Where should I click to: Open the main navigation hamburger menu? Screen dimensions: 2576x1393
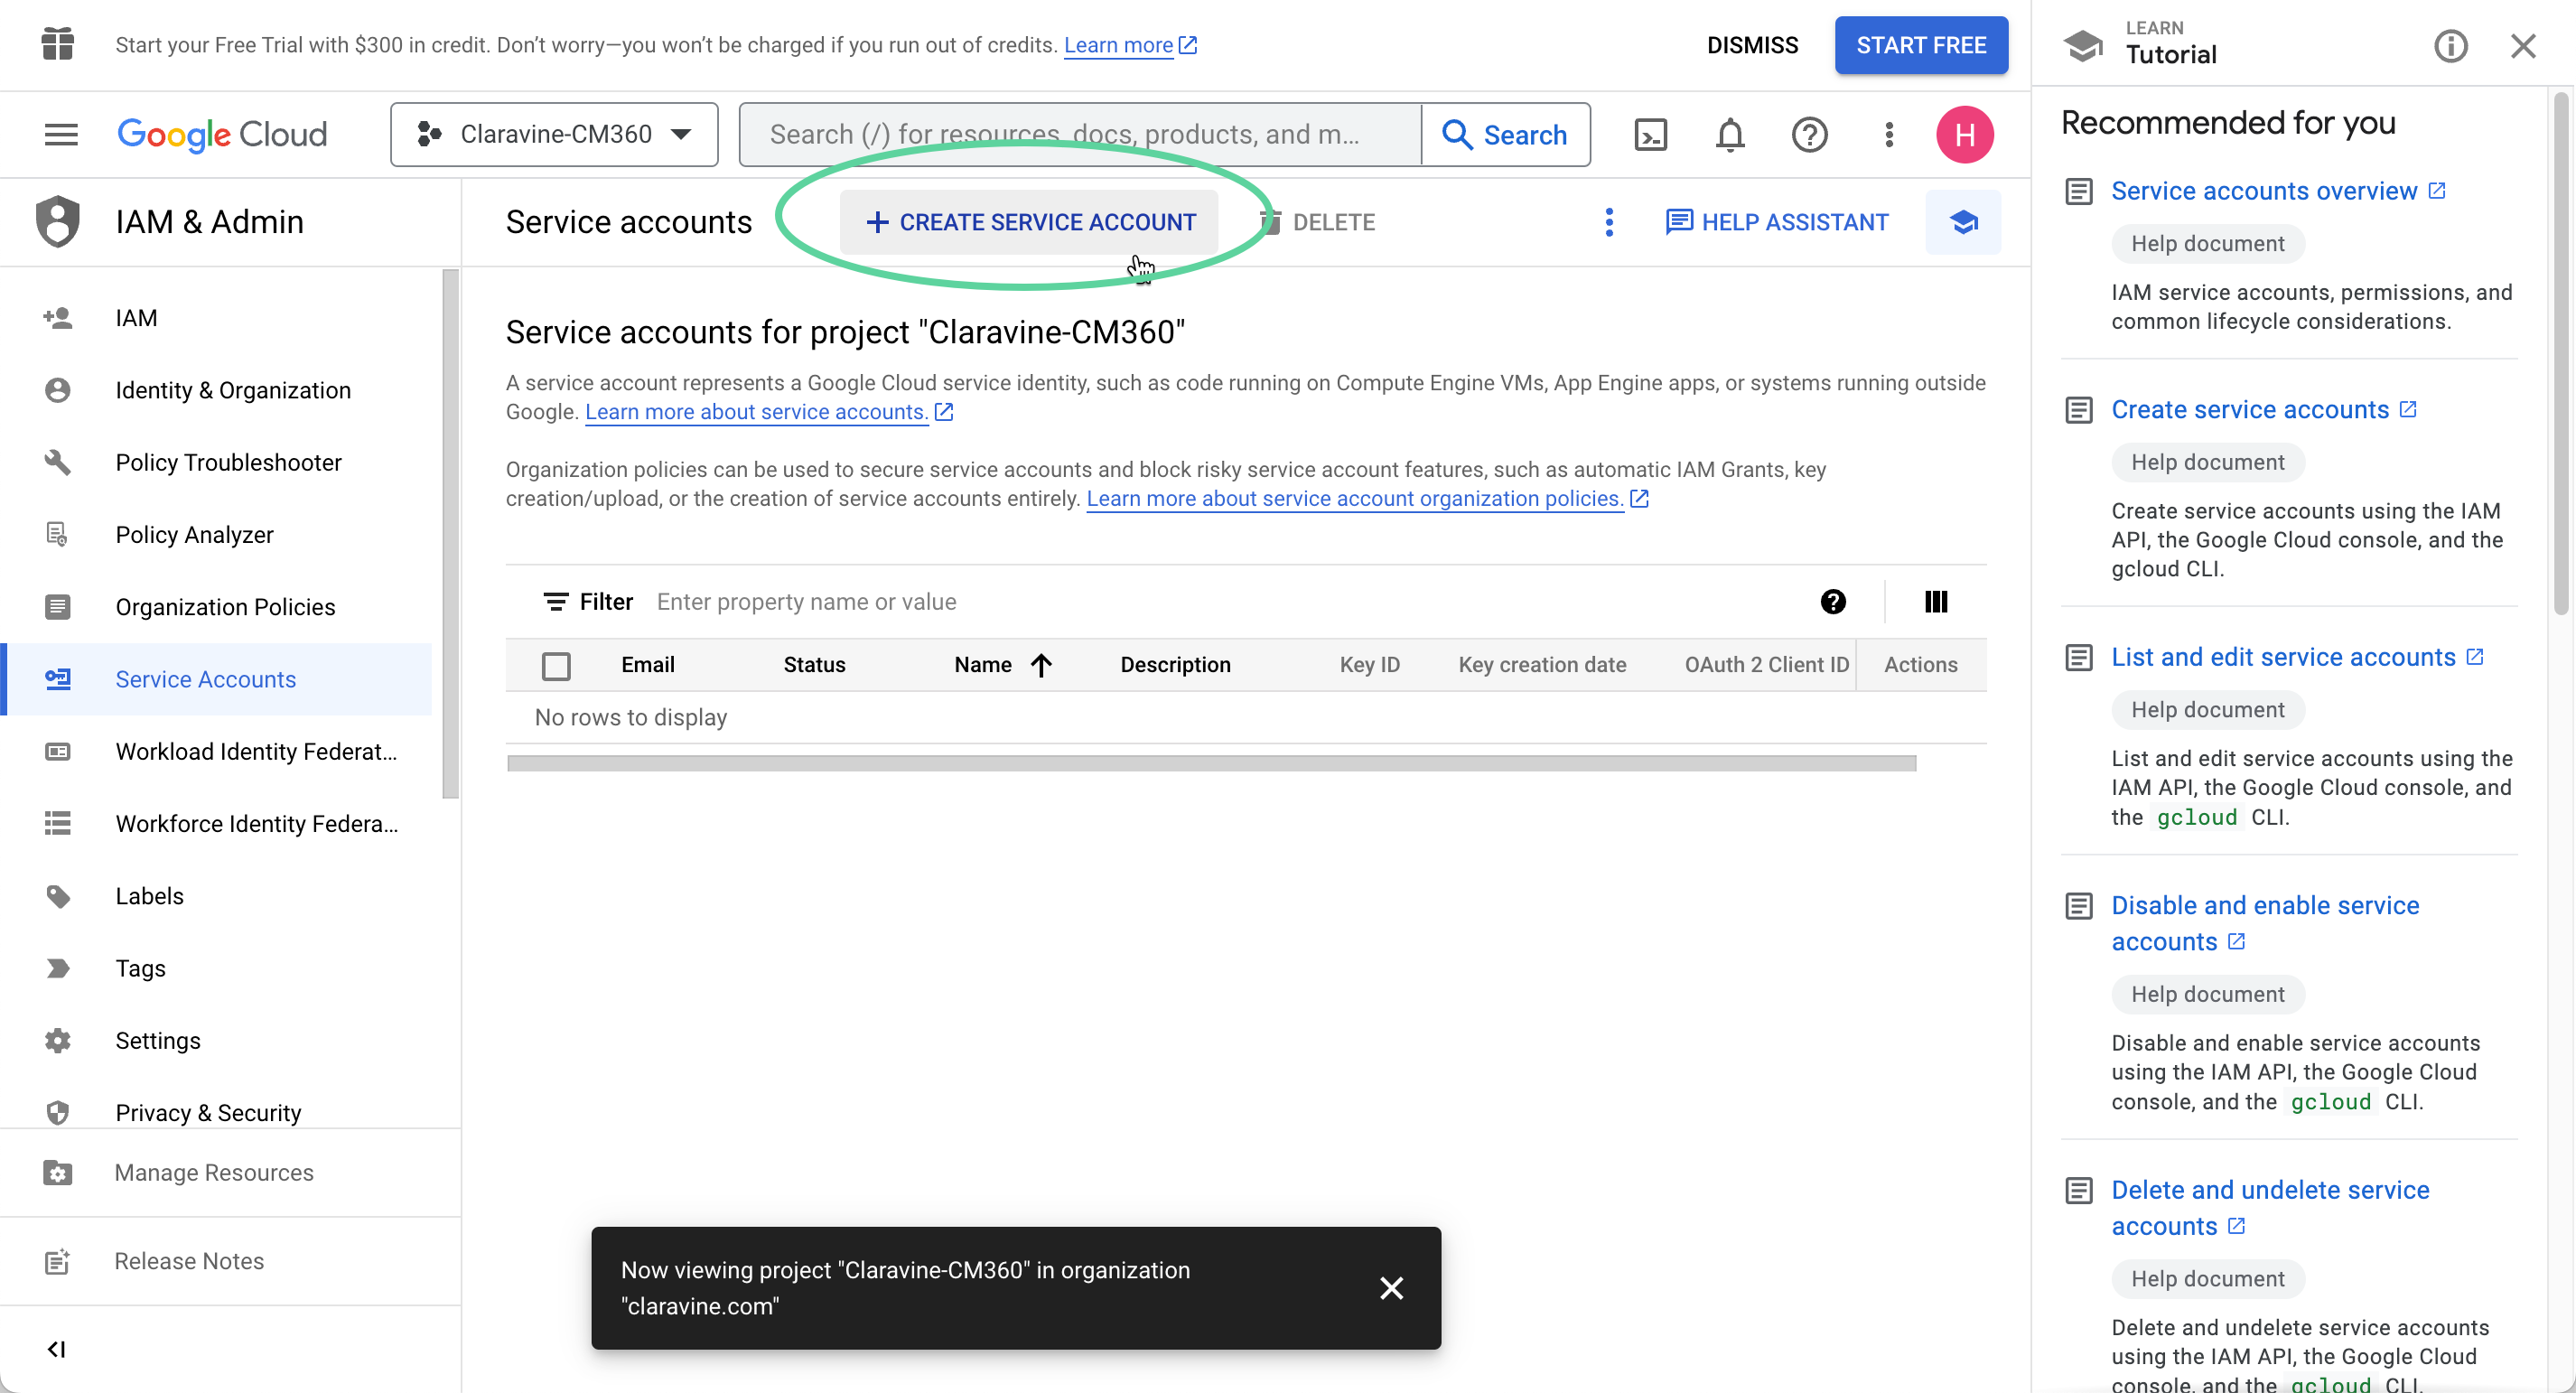tap(61, 134)
